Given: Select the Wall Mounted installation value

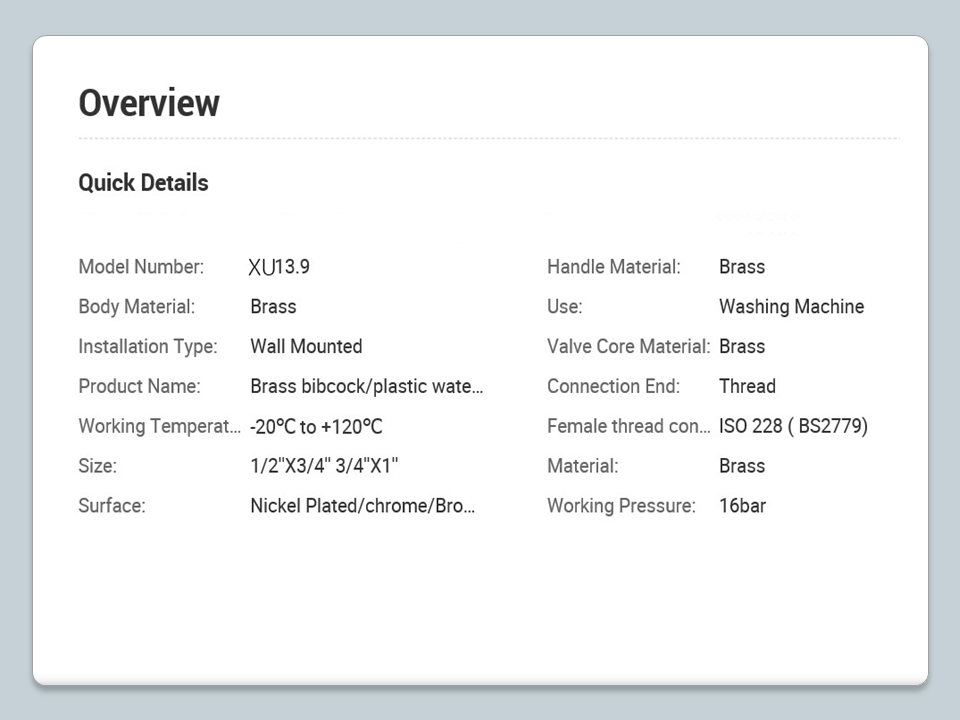Looking at the screenshot, I should (x=306, y=347).
